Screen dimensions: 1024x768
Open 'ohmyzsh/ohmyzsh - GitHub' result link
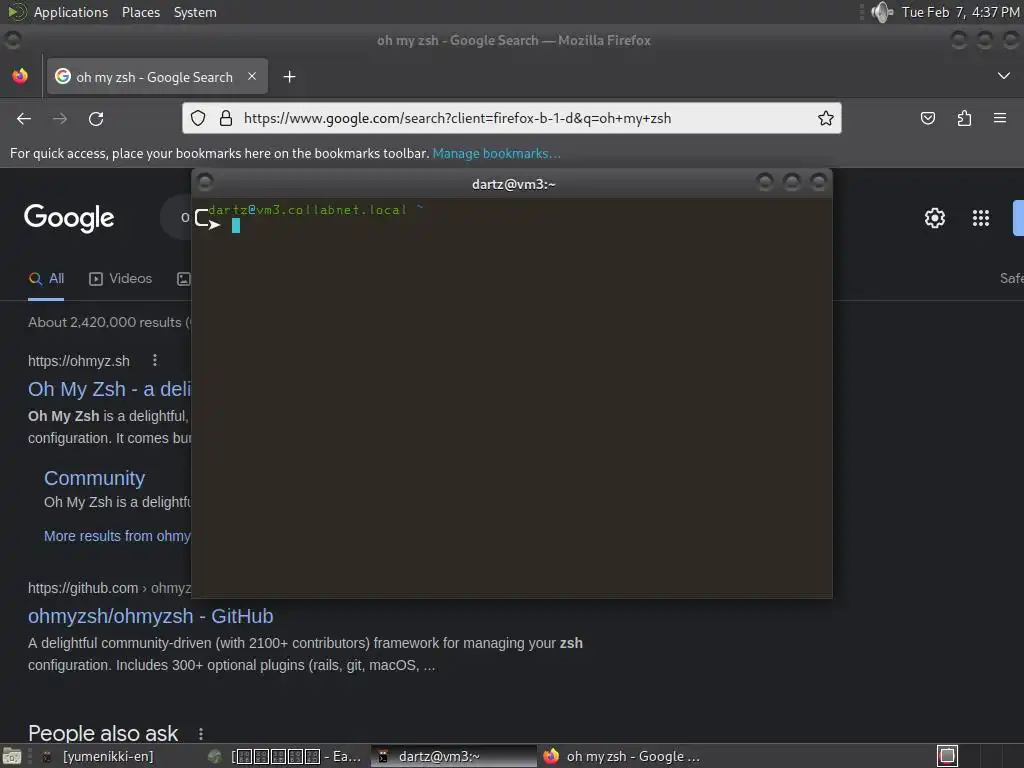coord(151,616)
